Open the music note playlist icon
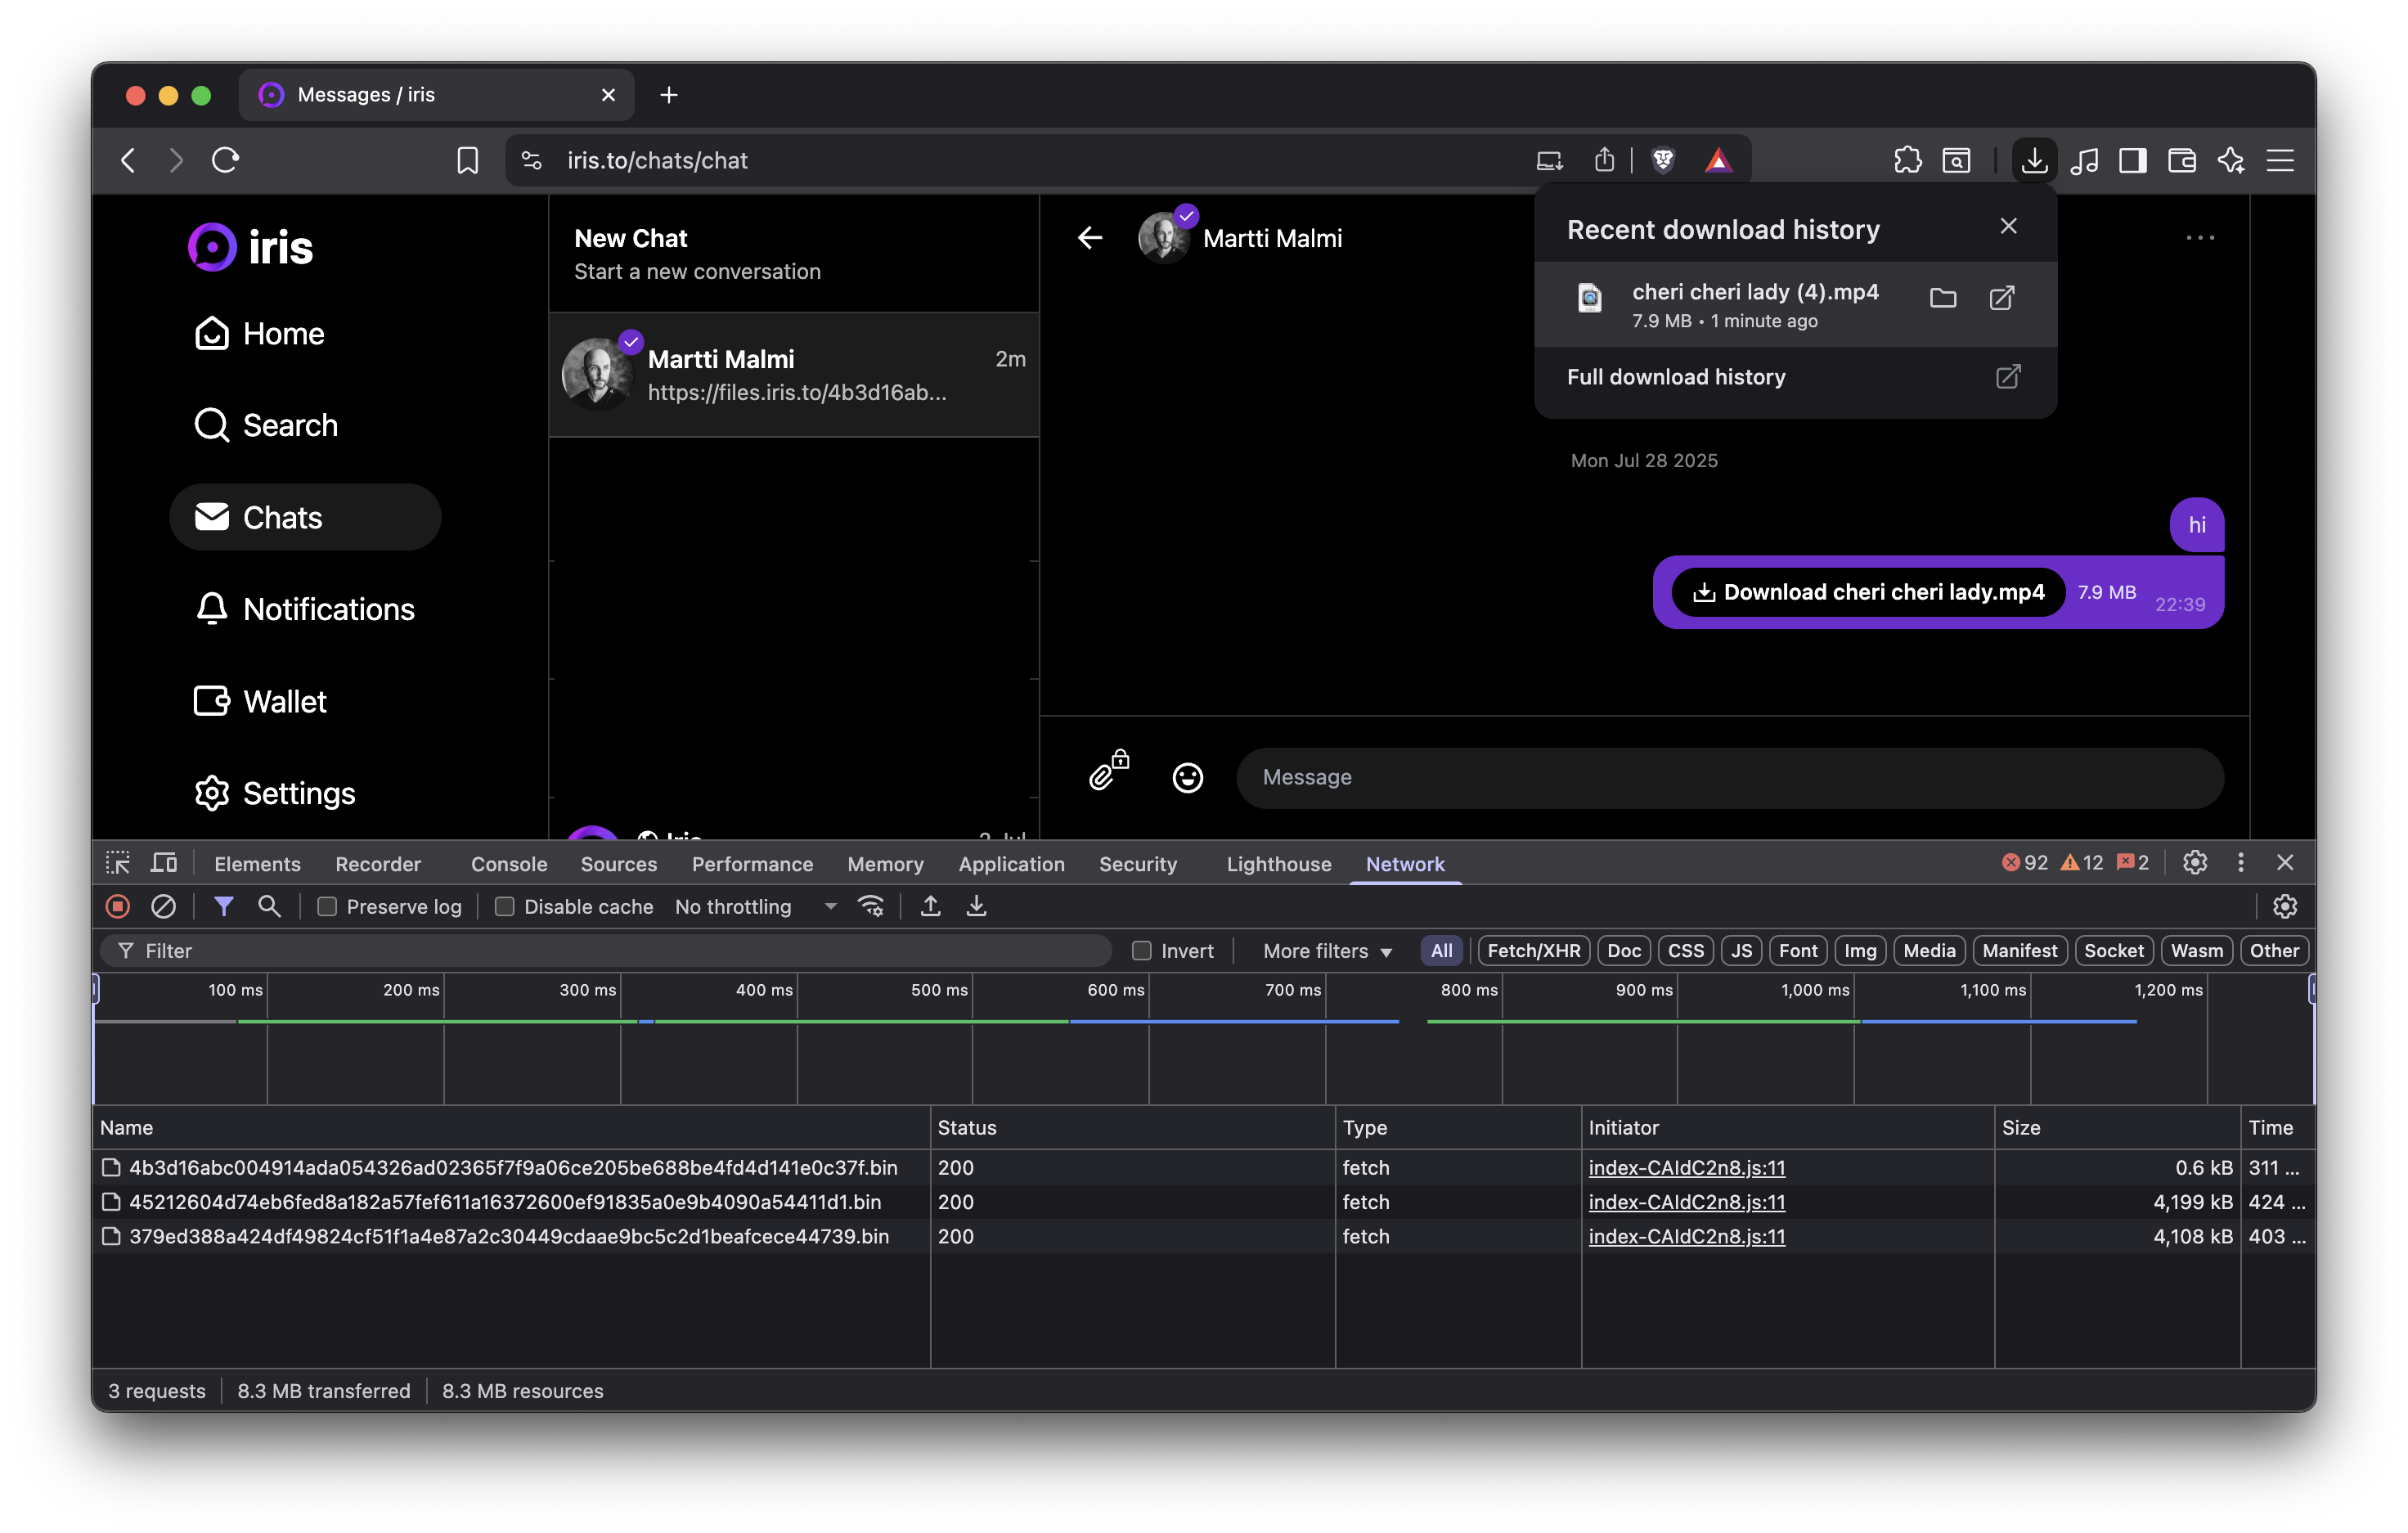This screenshot has width=2408, height=1533. point(2084,160)
